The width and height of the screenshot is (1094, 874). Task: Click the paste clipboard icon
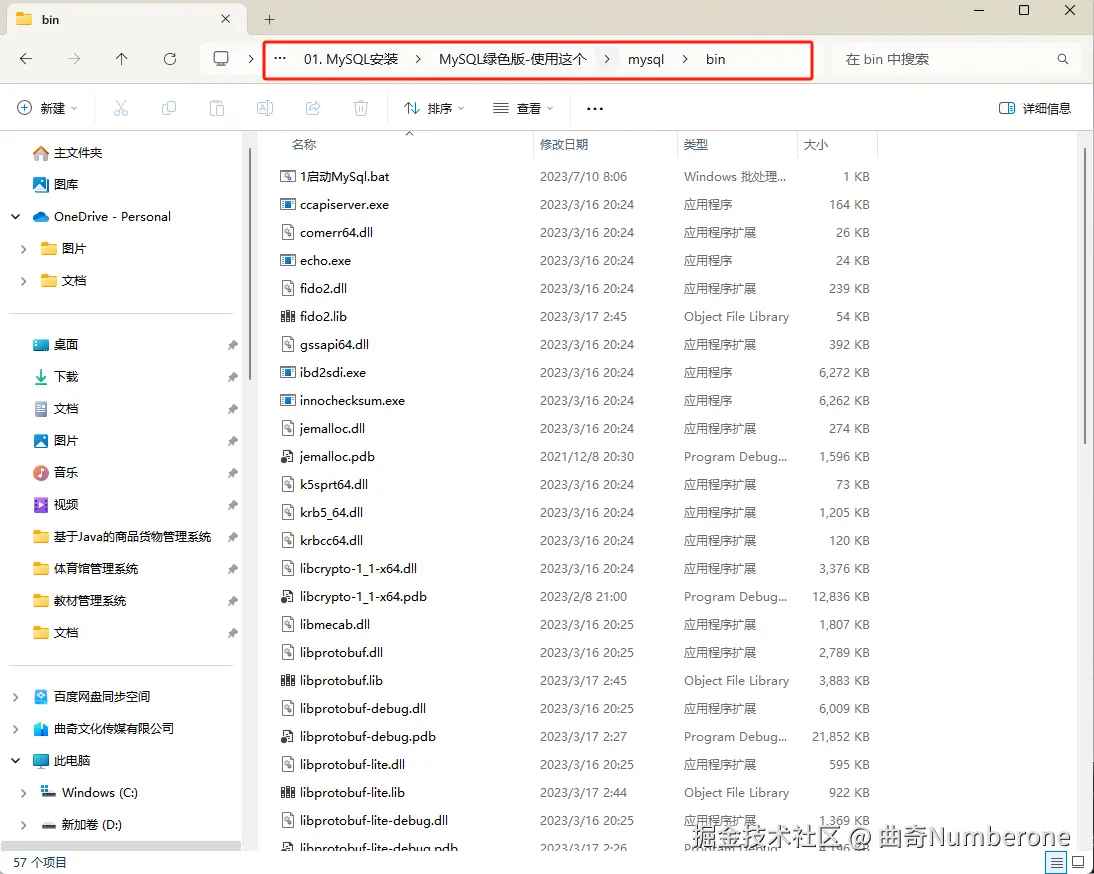coord(217,108)
